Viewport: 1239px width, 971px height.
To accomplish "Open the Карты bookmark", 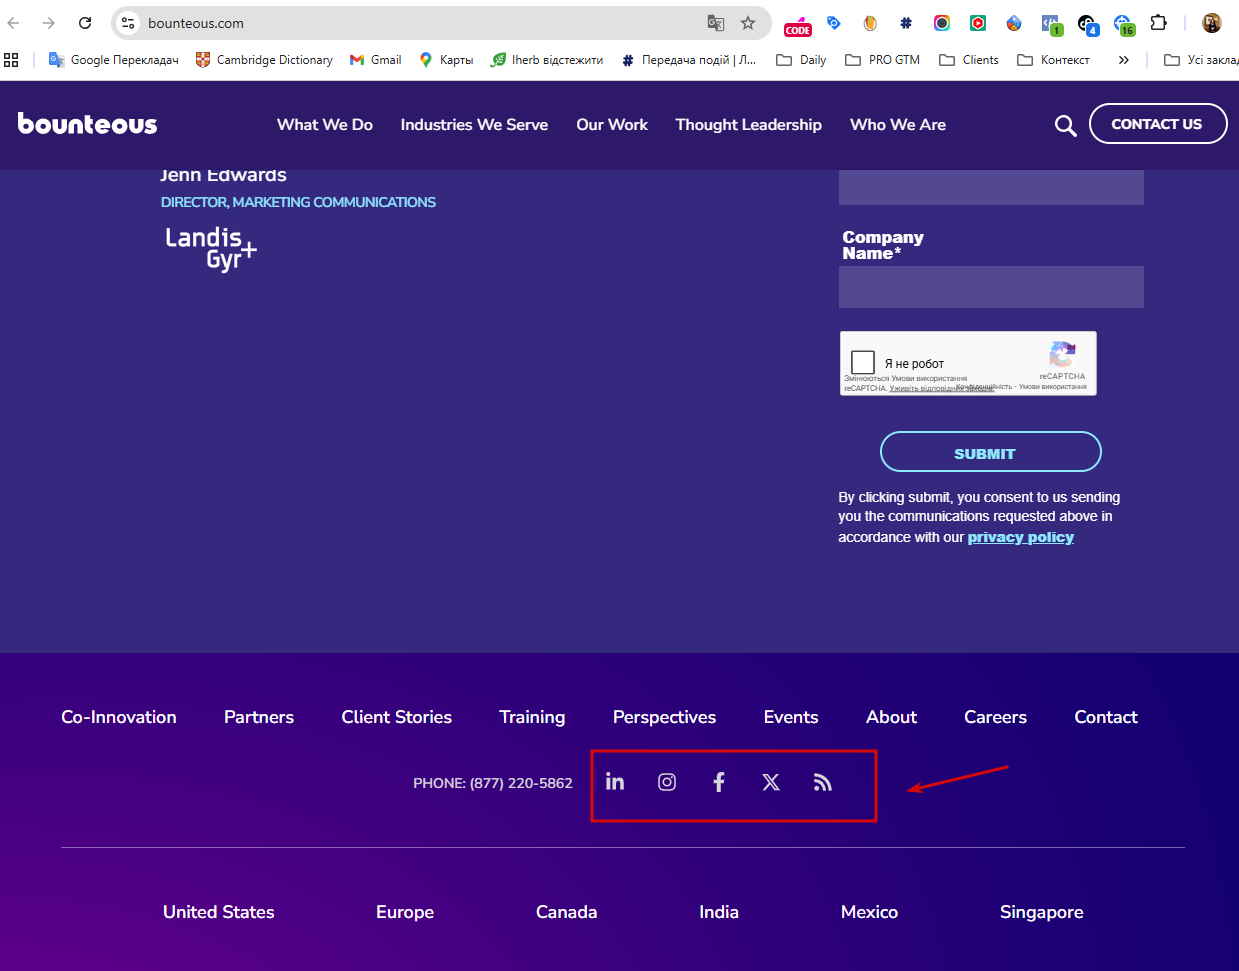I will 446,60.
